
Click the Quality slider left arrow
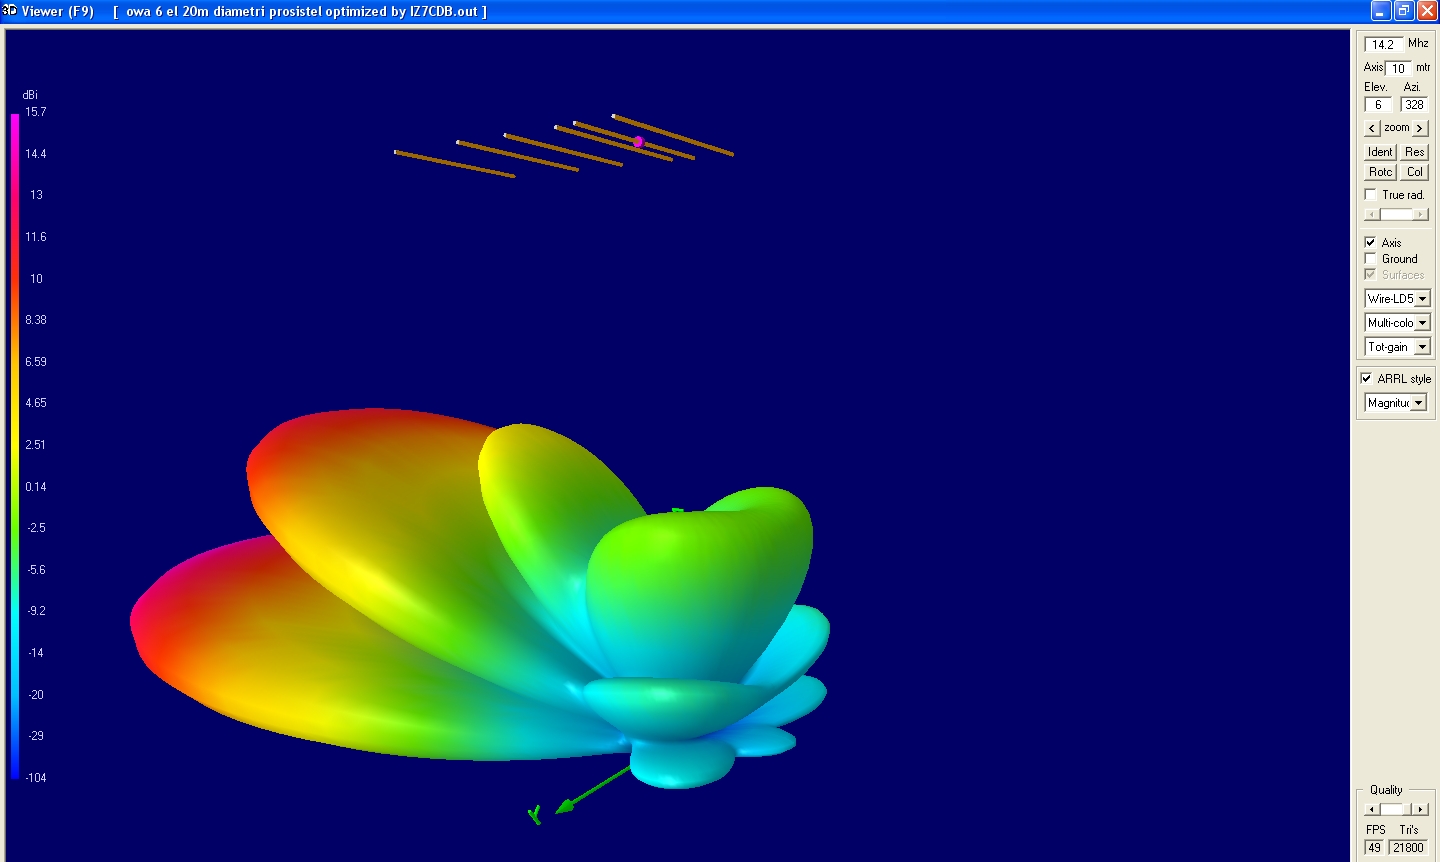click(x=1372, y=809)
